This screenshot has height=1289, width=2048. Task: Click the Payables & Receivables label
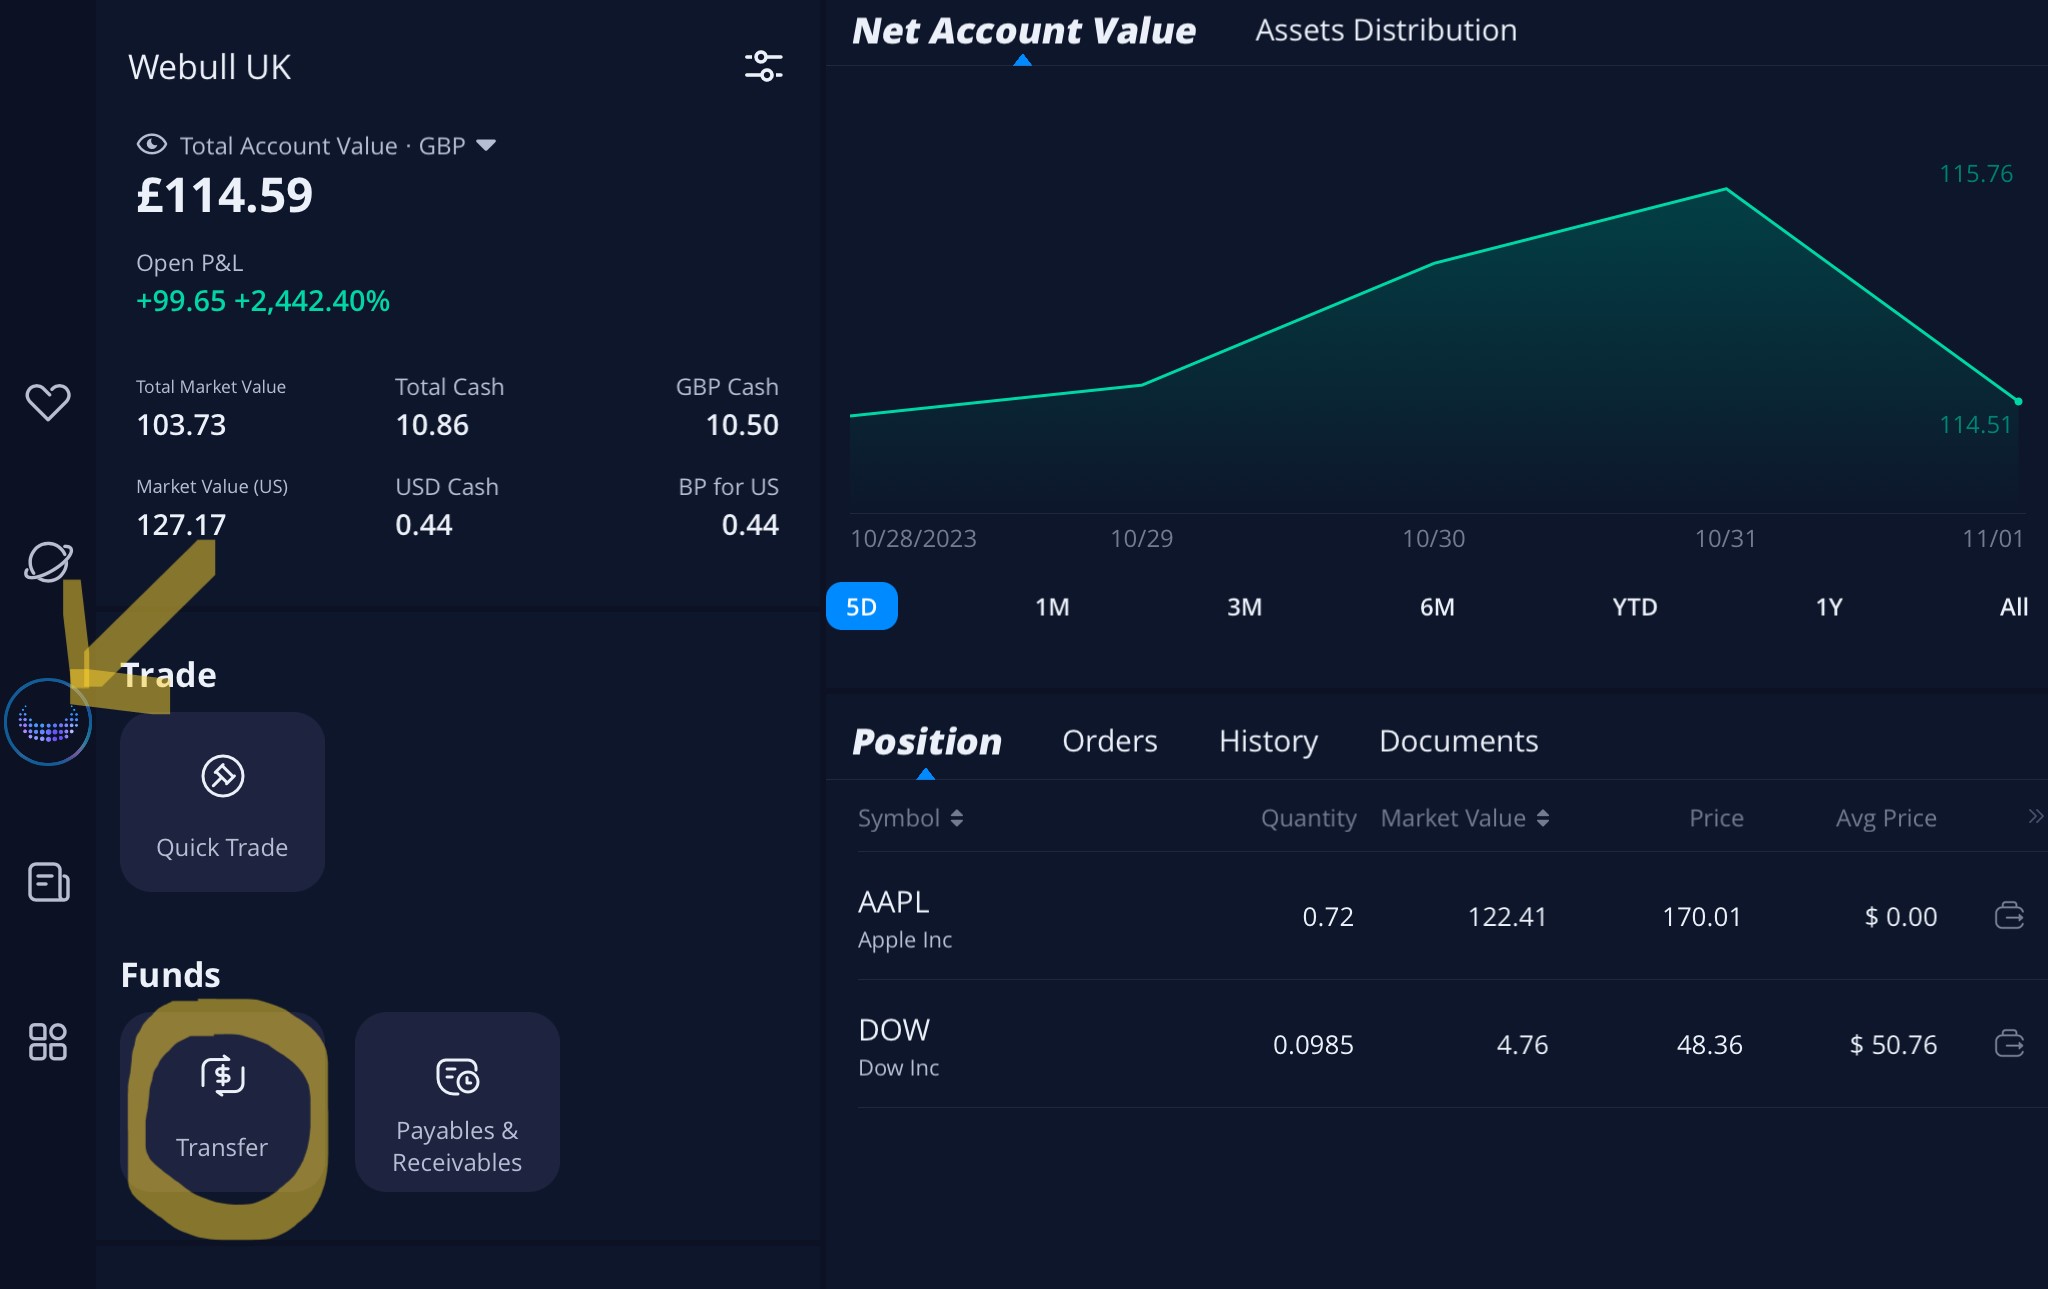(457, 1146)
